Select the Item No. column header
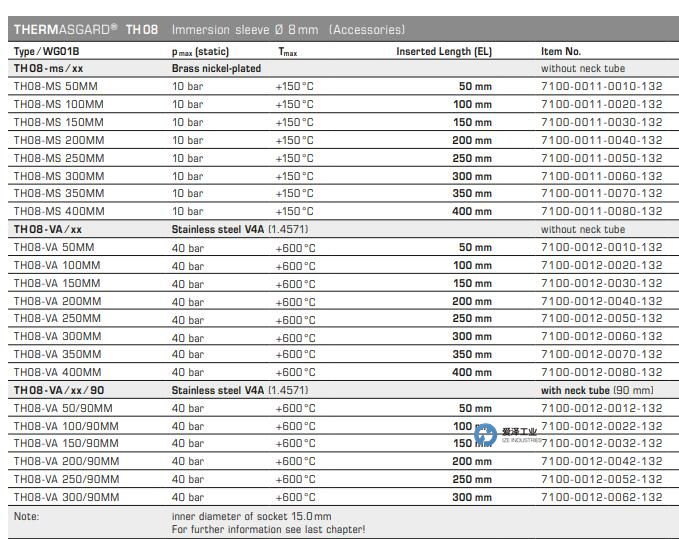This screenshot has height=539, width=679. (560, 51)
